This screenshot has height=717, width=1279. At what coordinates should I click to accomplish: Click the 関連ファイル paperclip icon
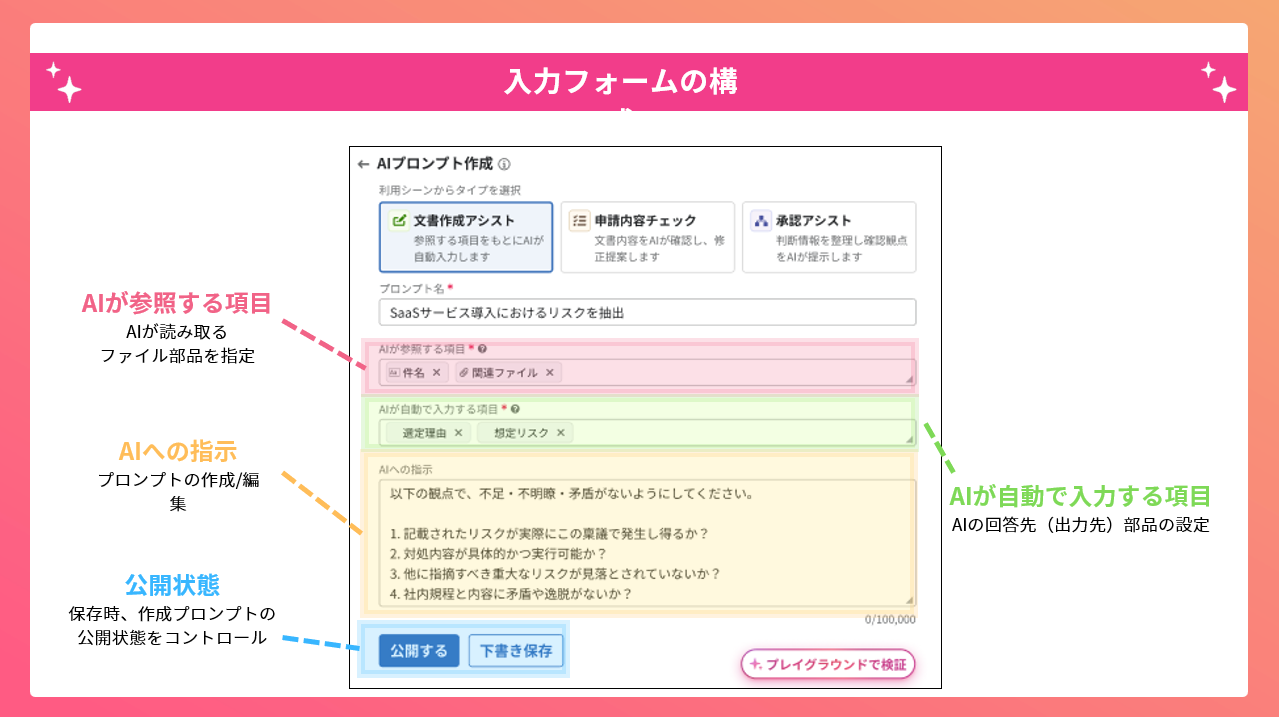click(463, 372)
